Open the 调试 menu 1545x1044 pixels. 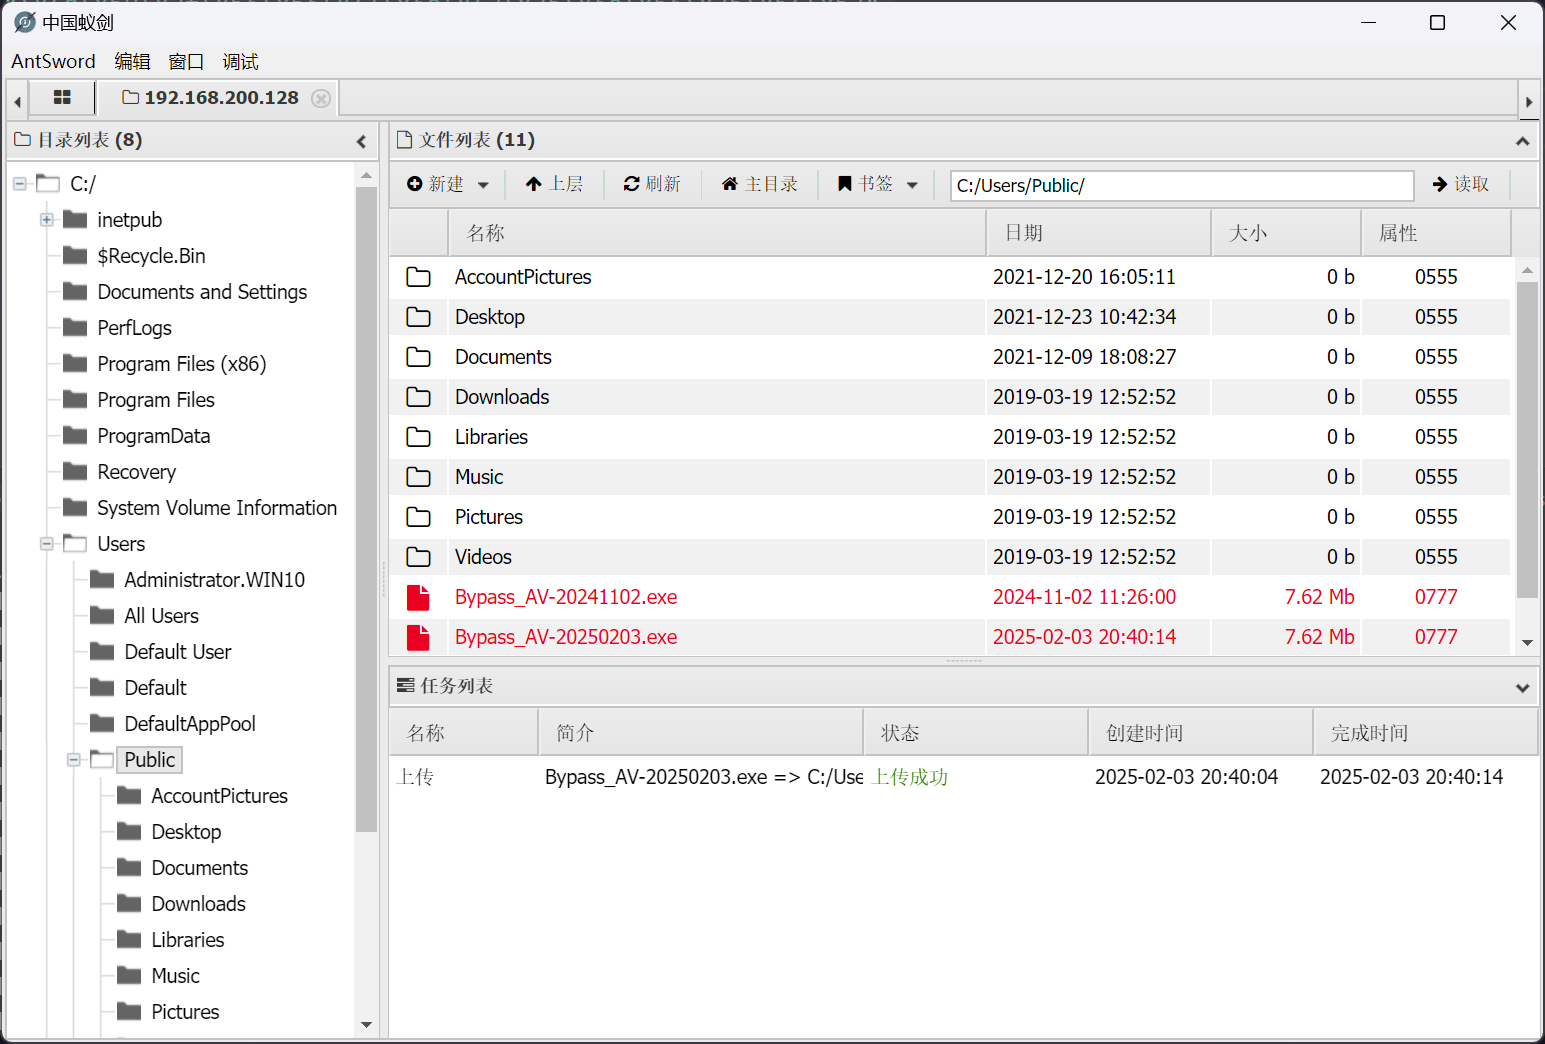[x=240, y=61]
